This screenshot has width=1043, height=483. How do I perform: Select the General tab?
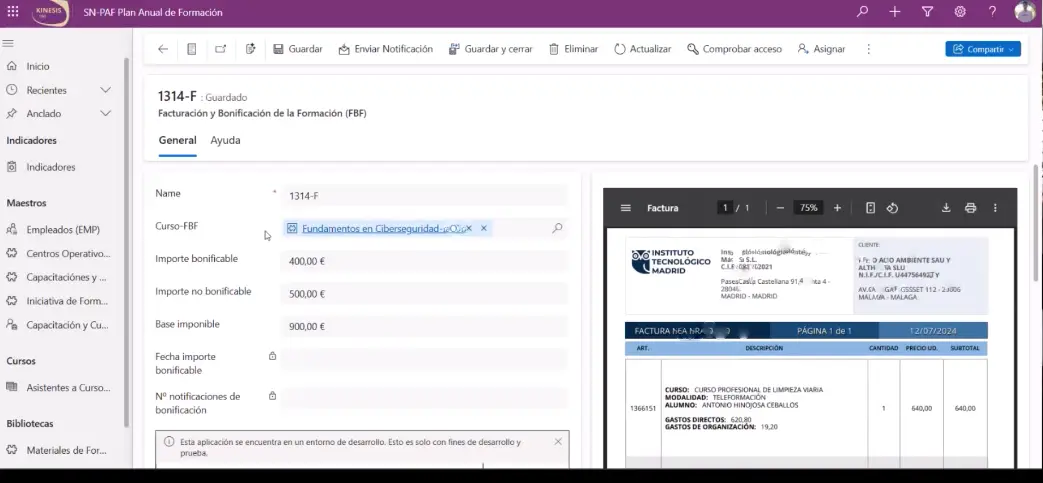point(177,140)
